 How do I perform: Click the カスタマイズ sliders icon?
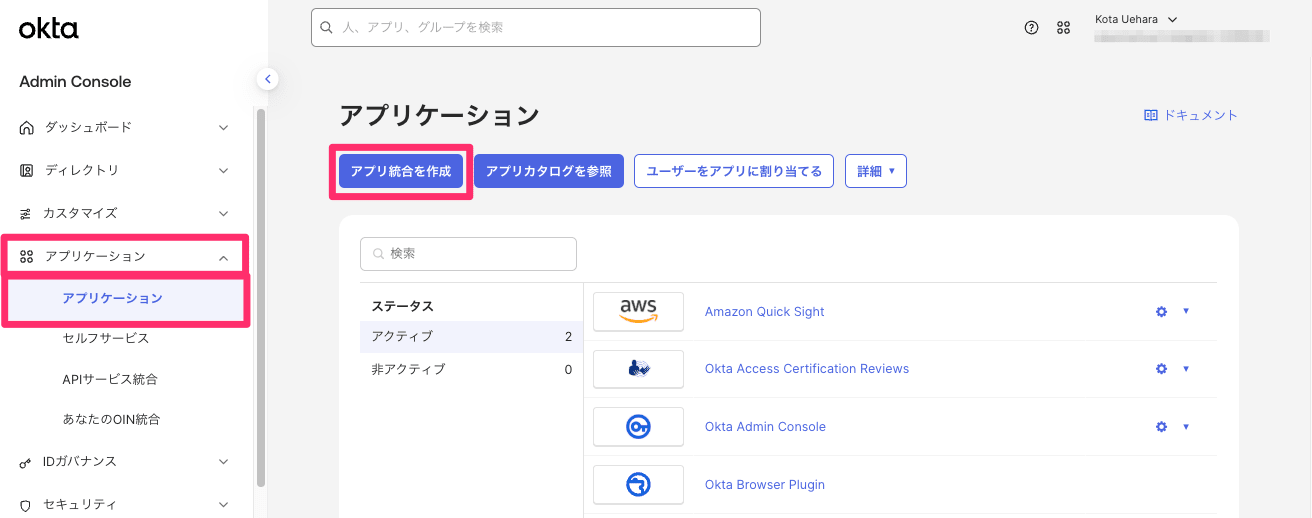click(x=26, y=213)
